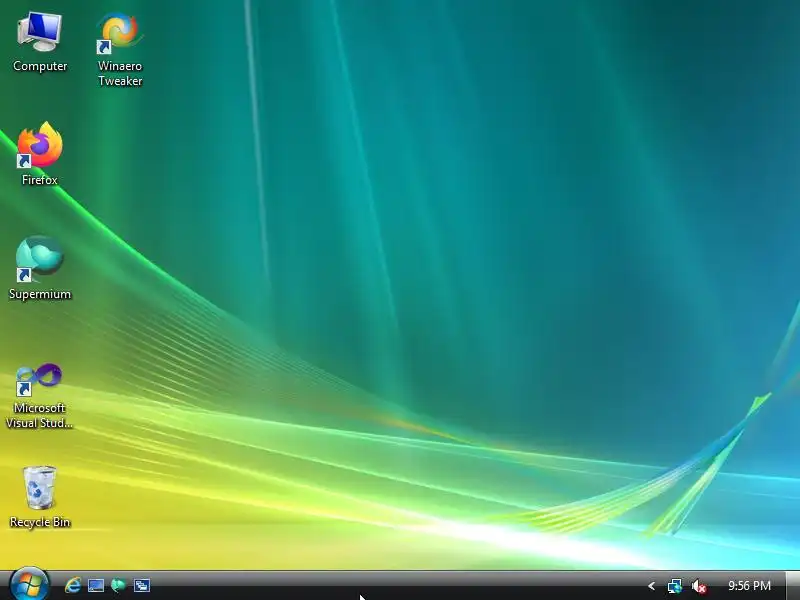This screenshot has width=800, height=600.
Task: Launch Internet Explorer from Quick Launch
Action: (72, 585)
